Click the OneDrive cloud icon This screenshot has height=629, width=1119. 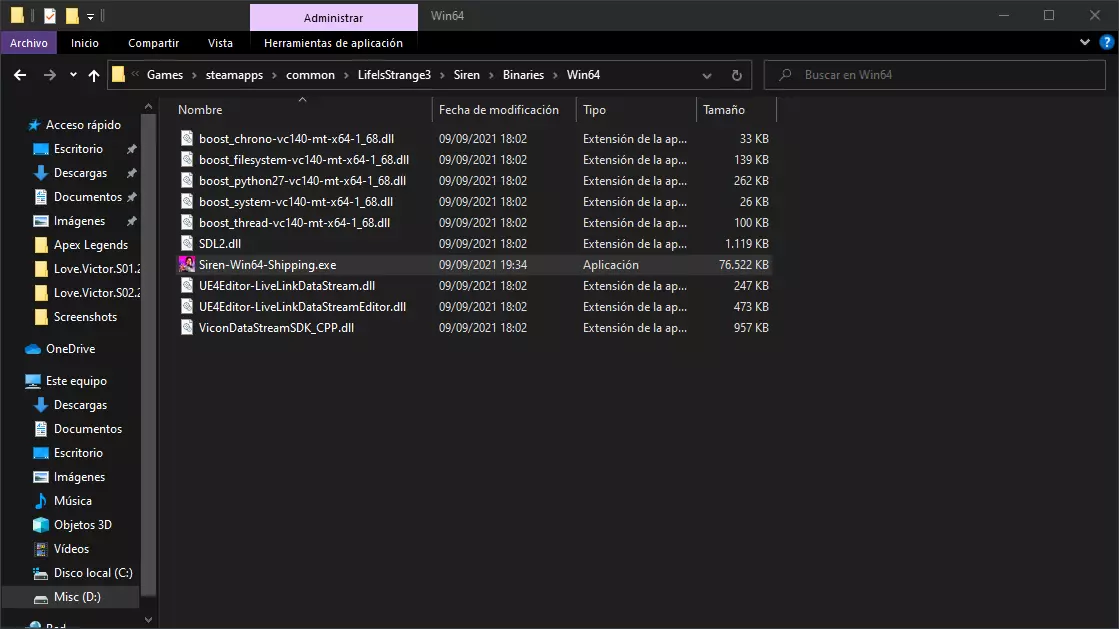[x=33, y=349]
